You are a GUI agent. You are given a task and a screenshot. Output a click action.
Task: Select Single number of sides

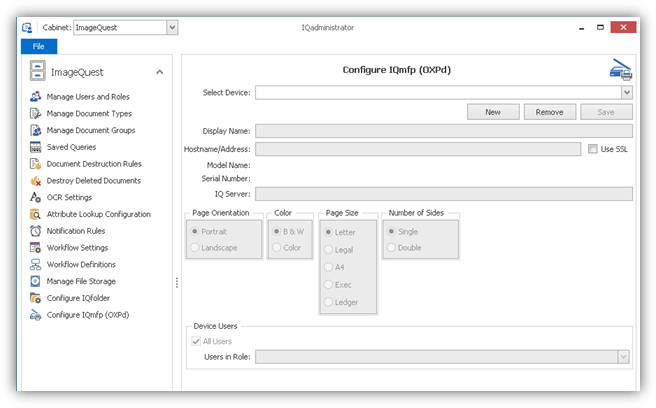coord(391,231)
